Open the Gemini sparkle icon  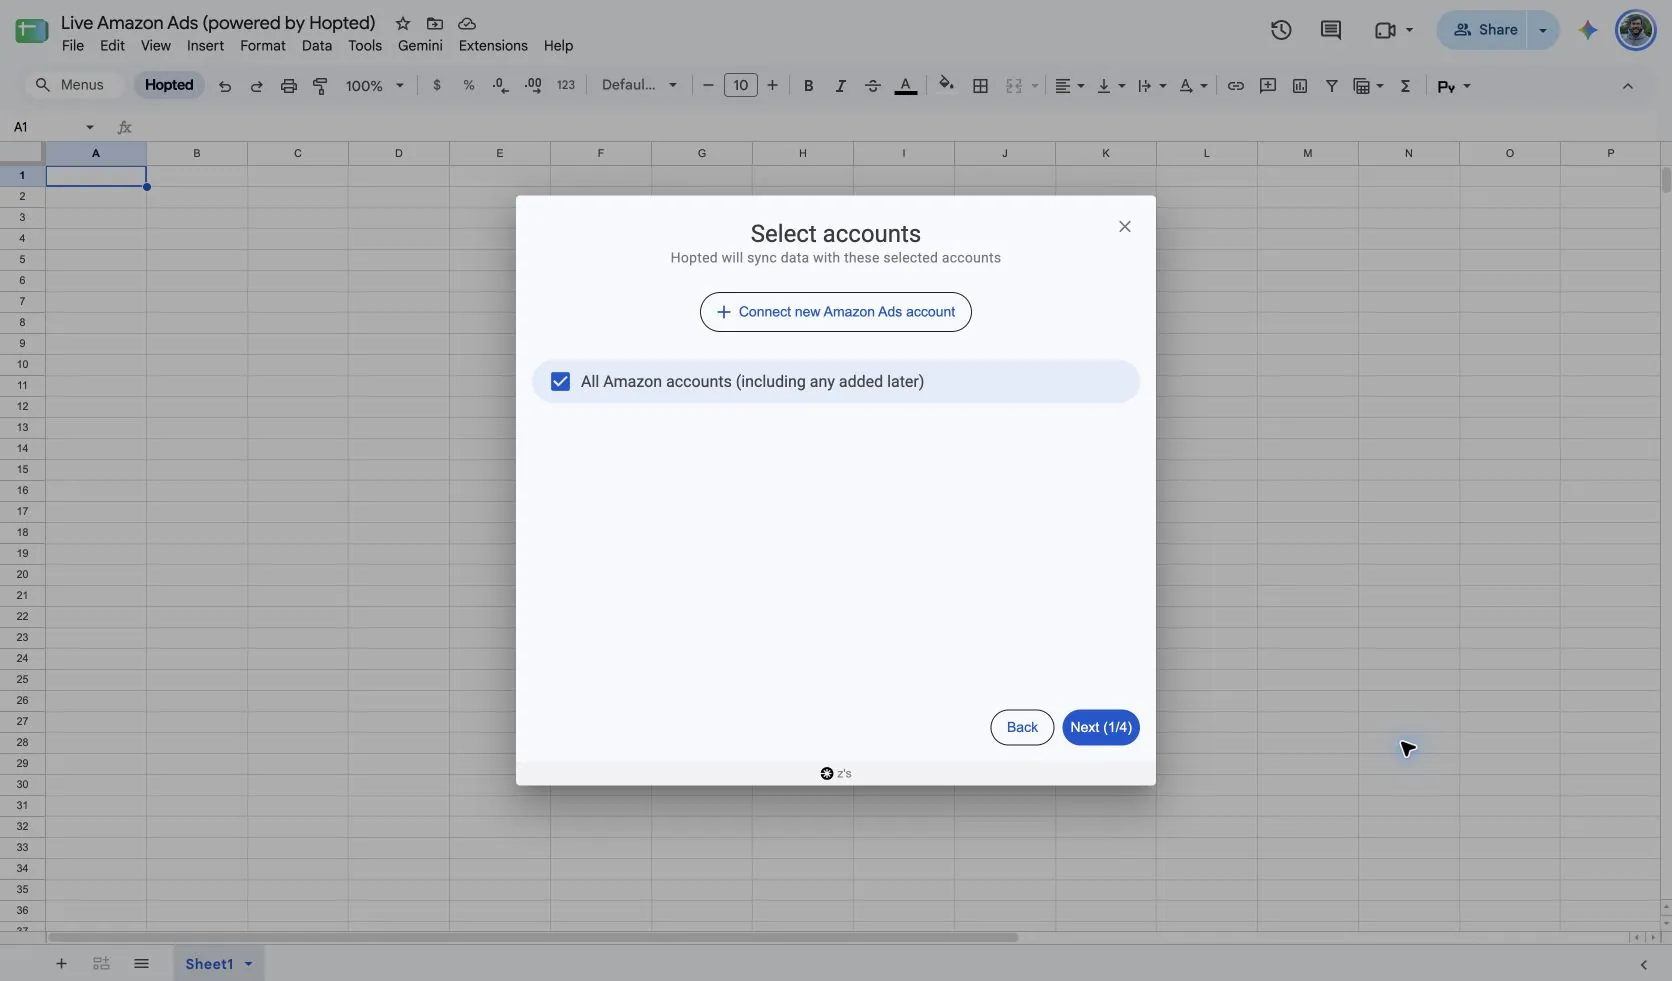1588,30
